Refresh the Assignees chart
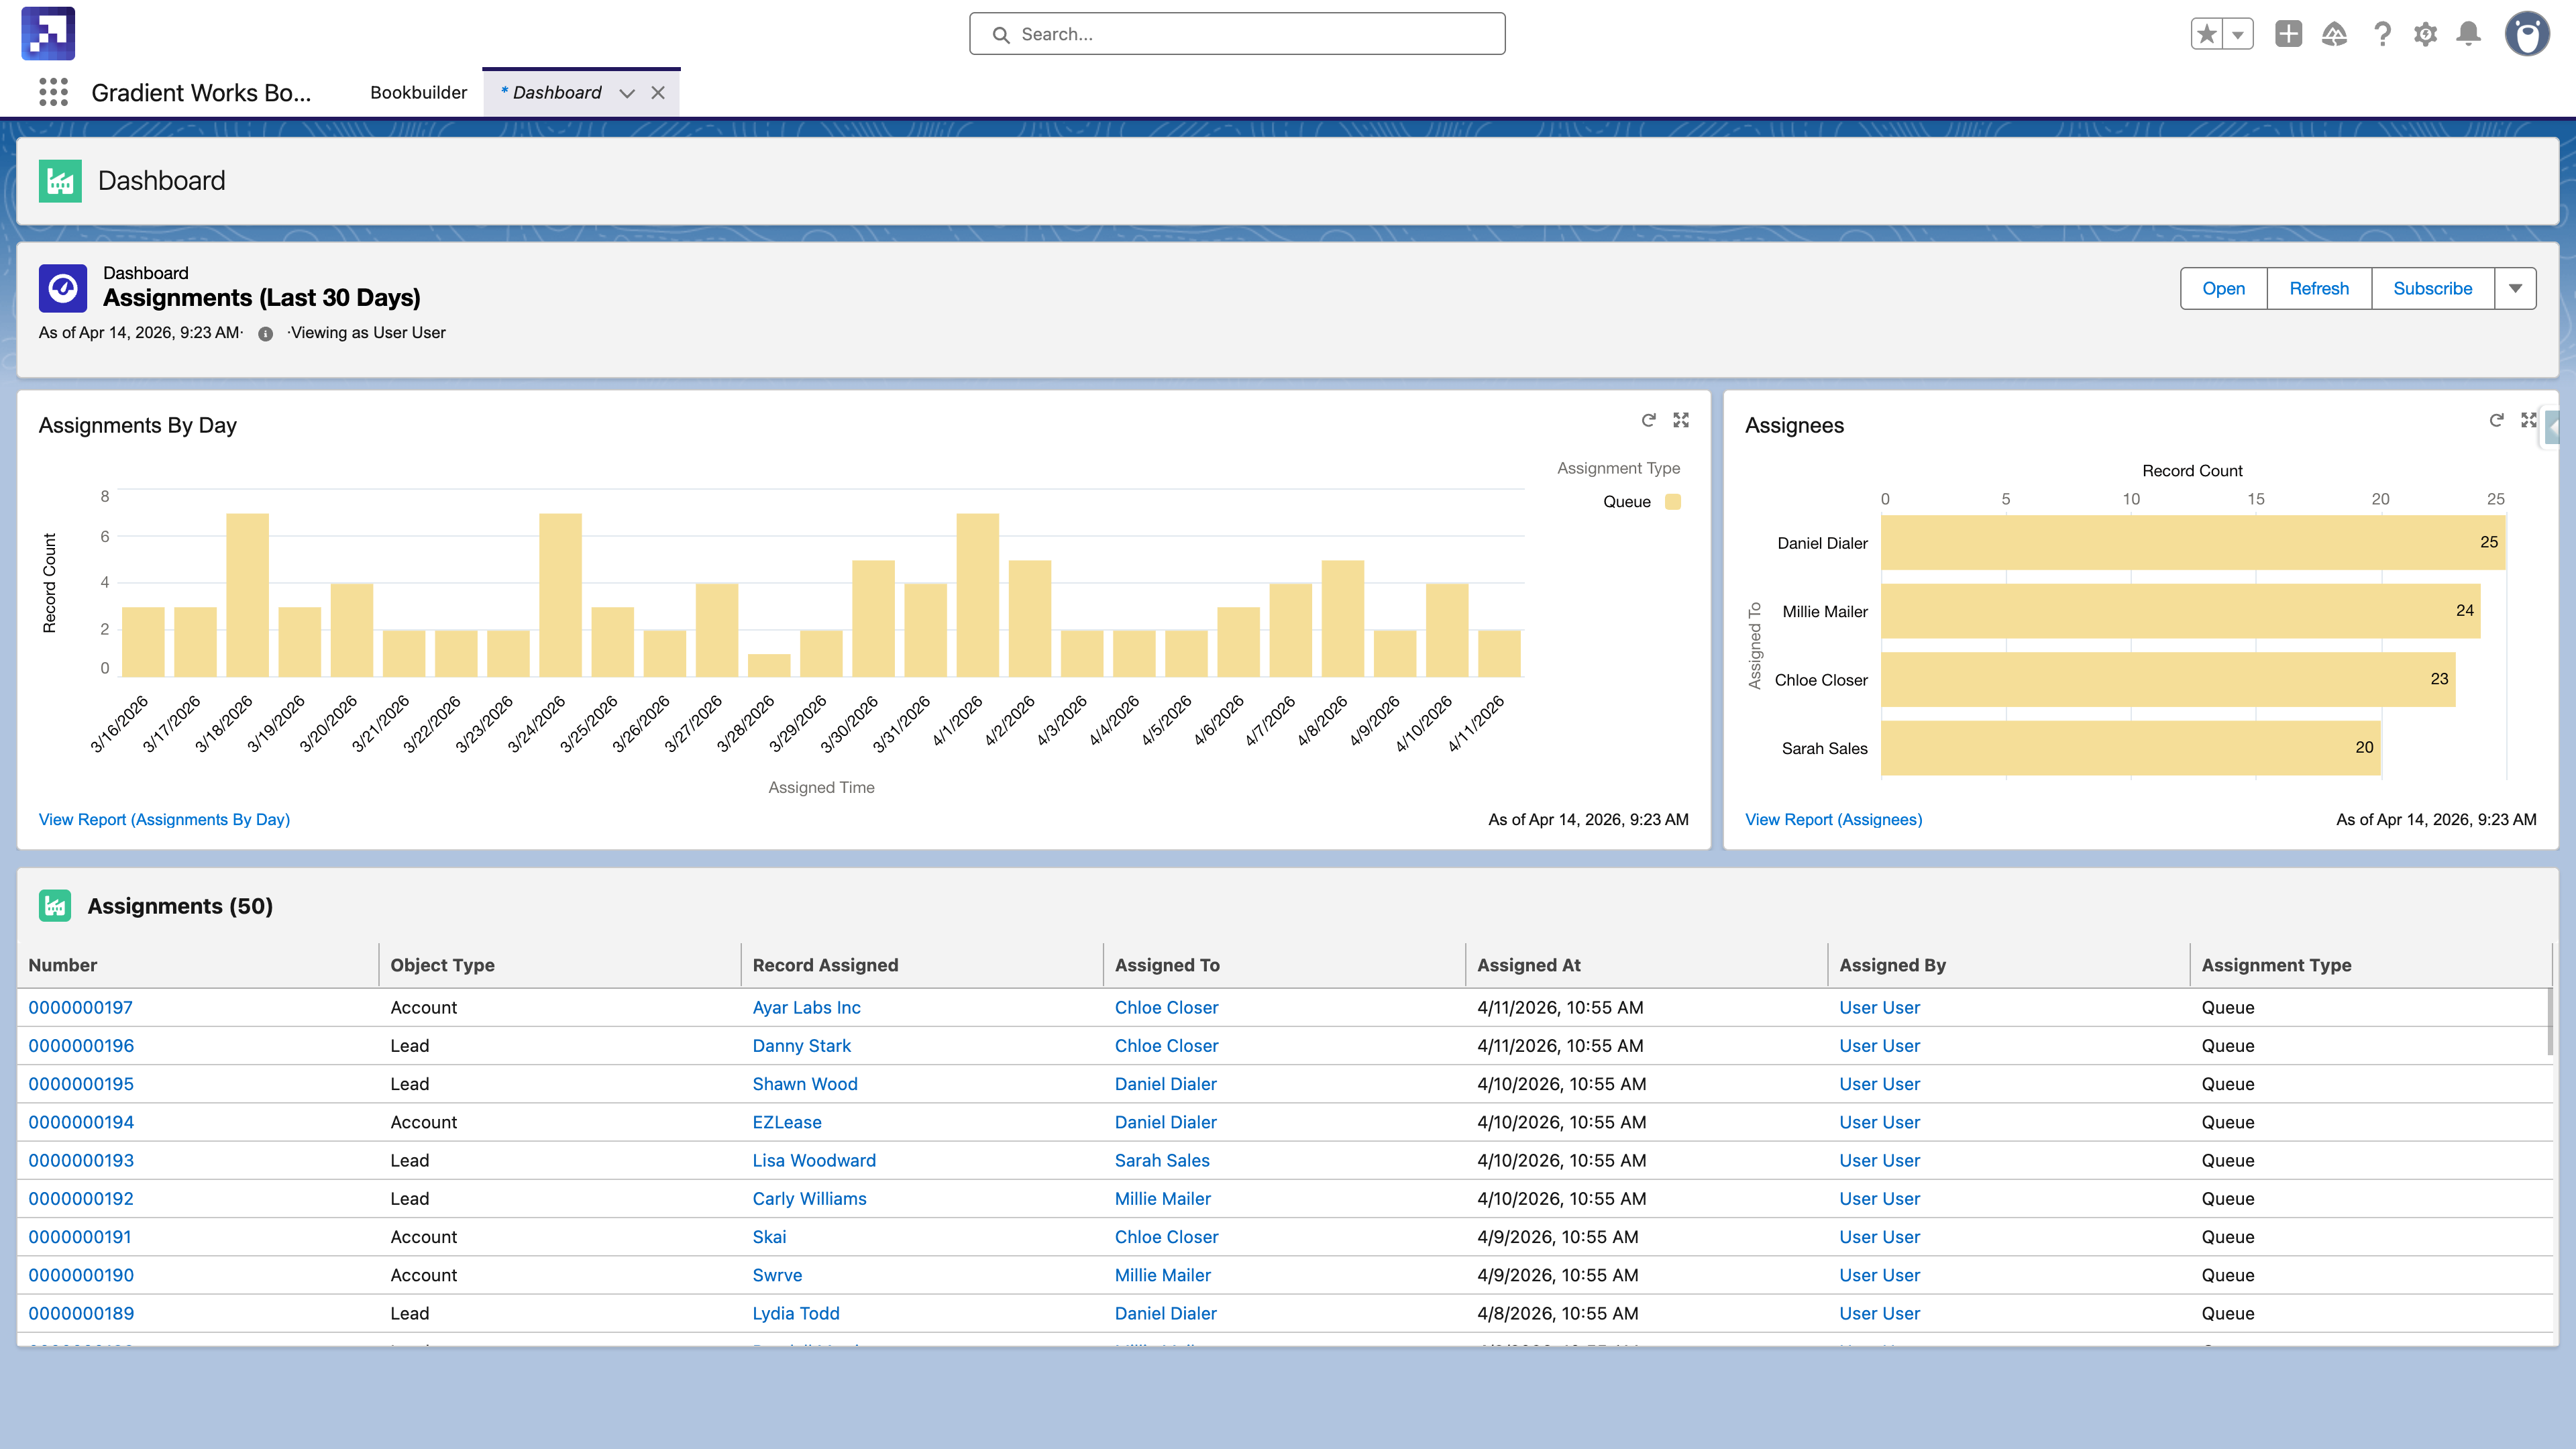Image resolution: width=2576 pixels, height=1449 pixels. pyautogui.click(x=2496, y=419)
